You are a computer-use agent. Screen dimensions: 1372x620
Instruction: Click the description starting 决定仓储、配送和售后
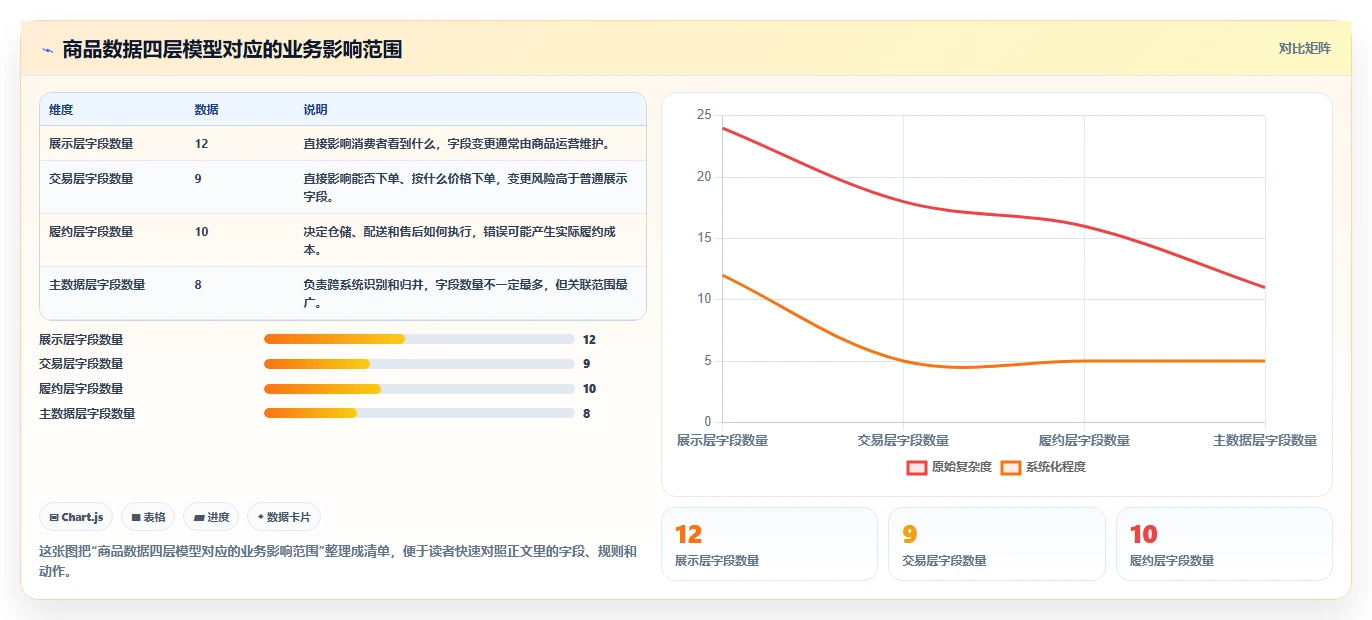(x=460, y=241)
